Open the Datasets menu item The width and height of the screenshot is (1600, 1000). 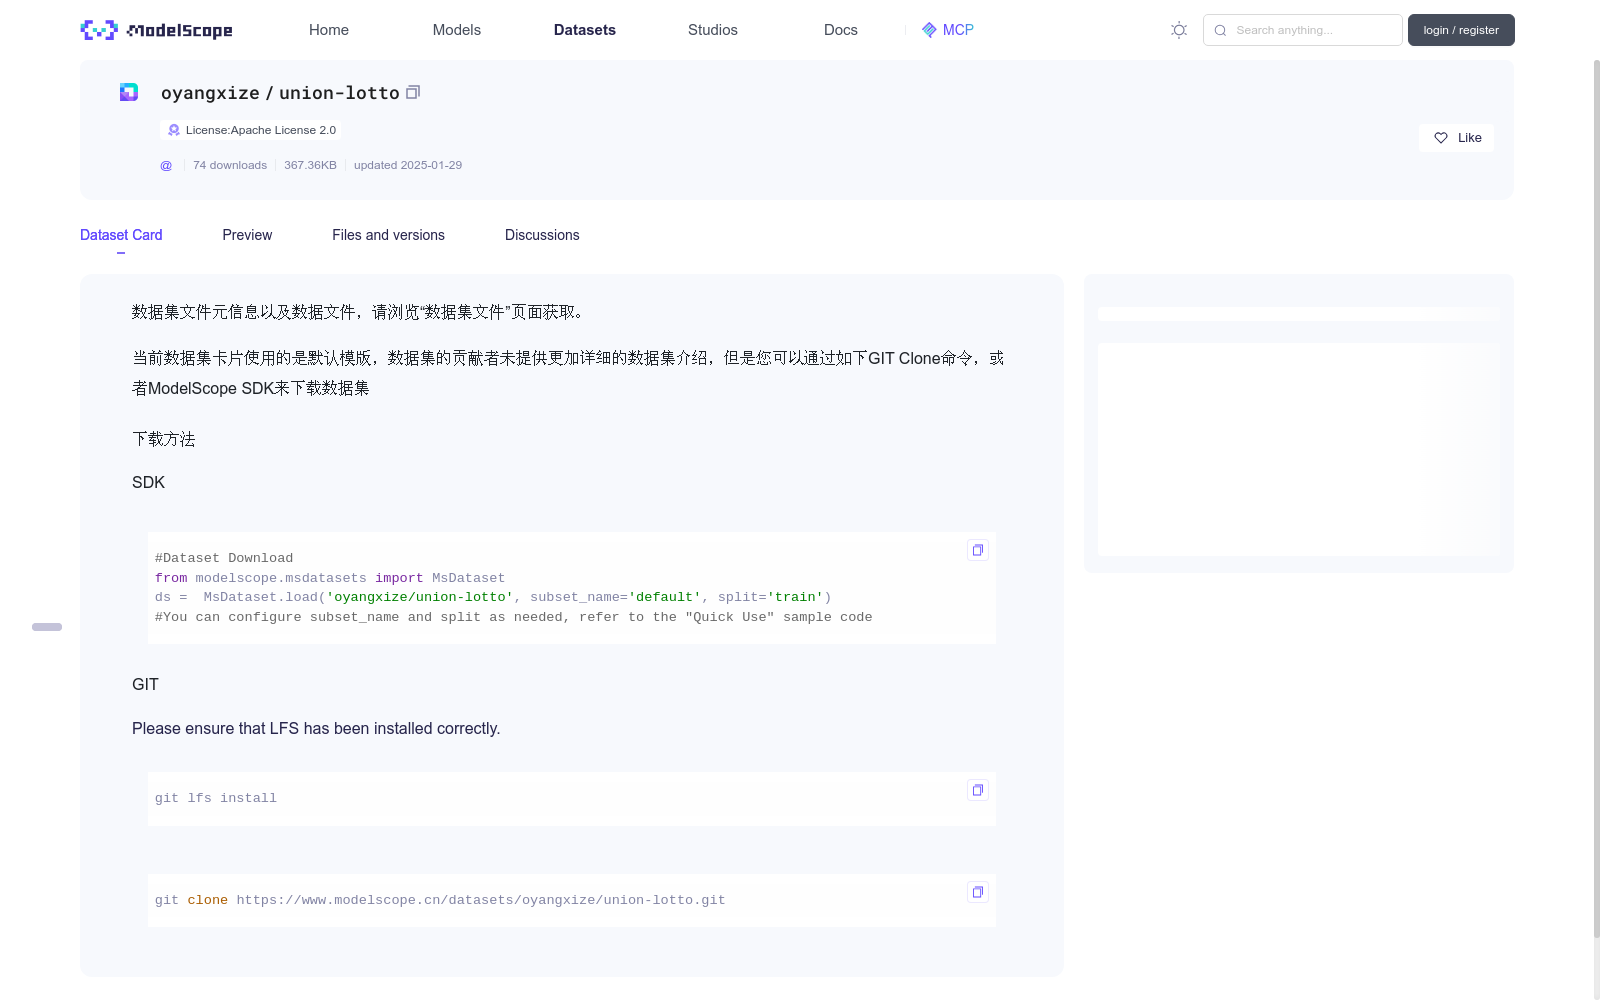point(585,30)
